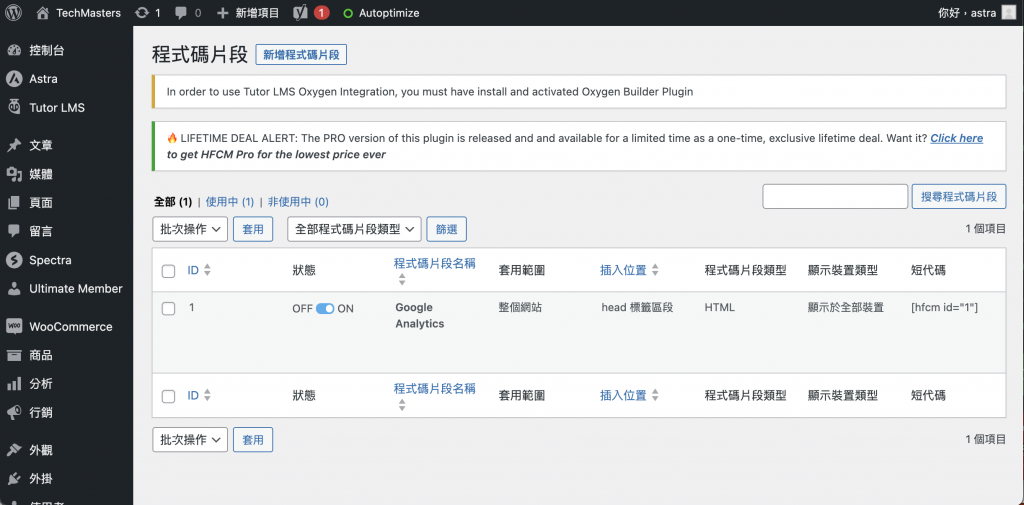Click bottom 套用 apply button
1024x505 pixels.
253,440
